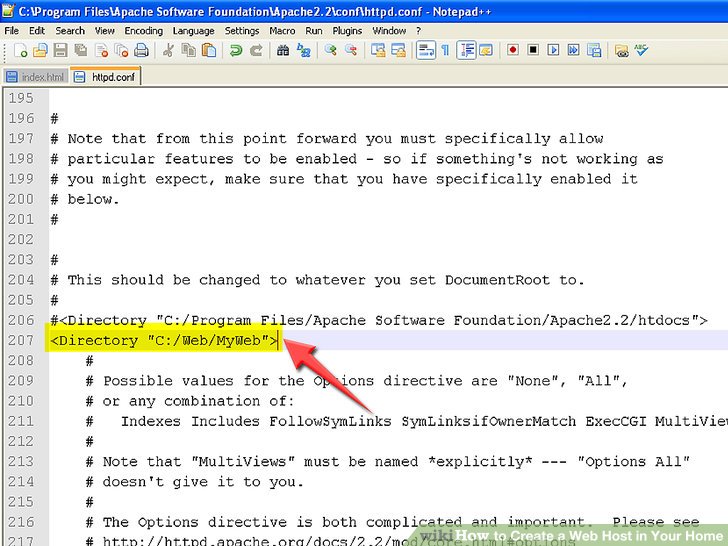Expand the Plugins menu

(x=347, y=30)
